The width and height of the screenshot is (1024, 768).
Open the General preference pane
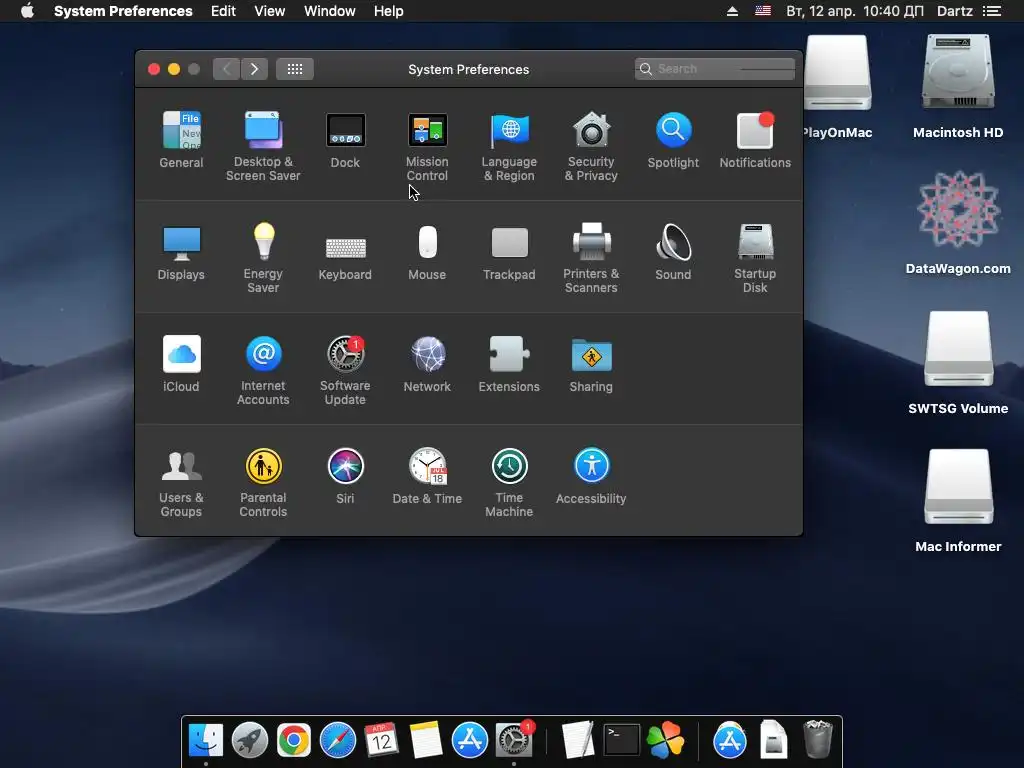point(181,140)
